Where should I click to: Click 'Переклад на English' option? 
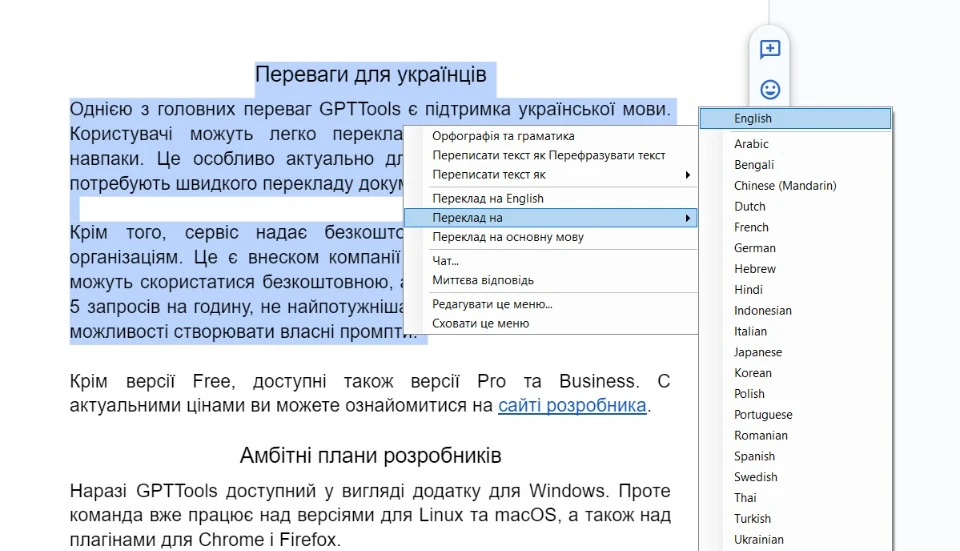[x=488, y=199]
